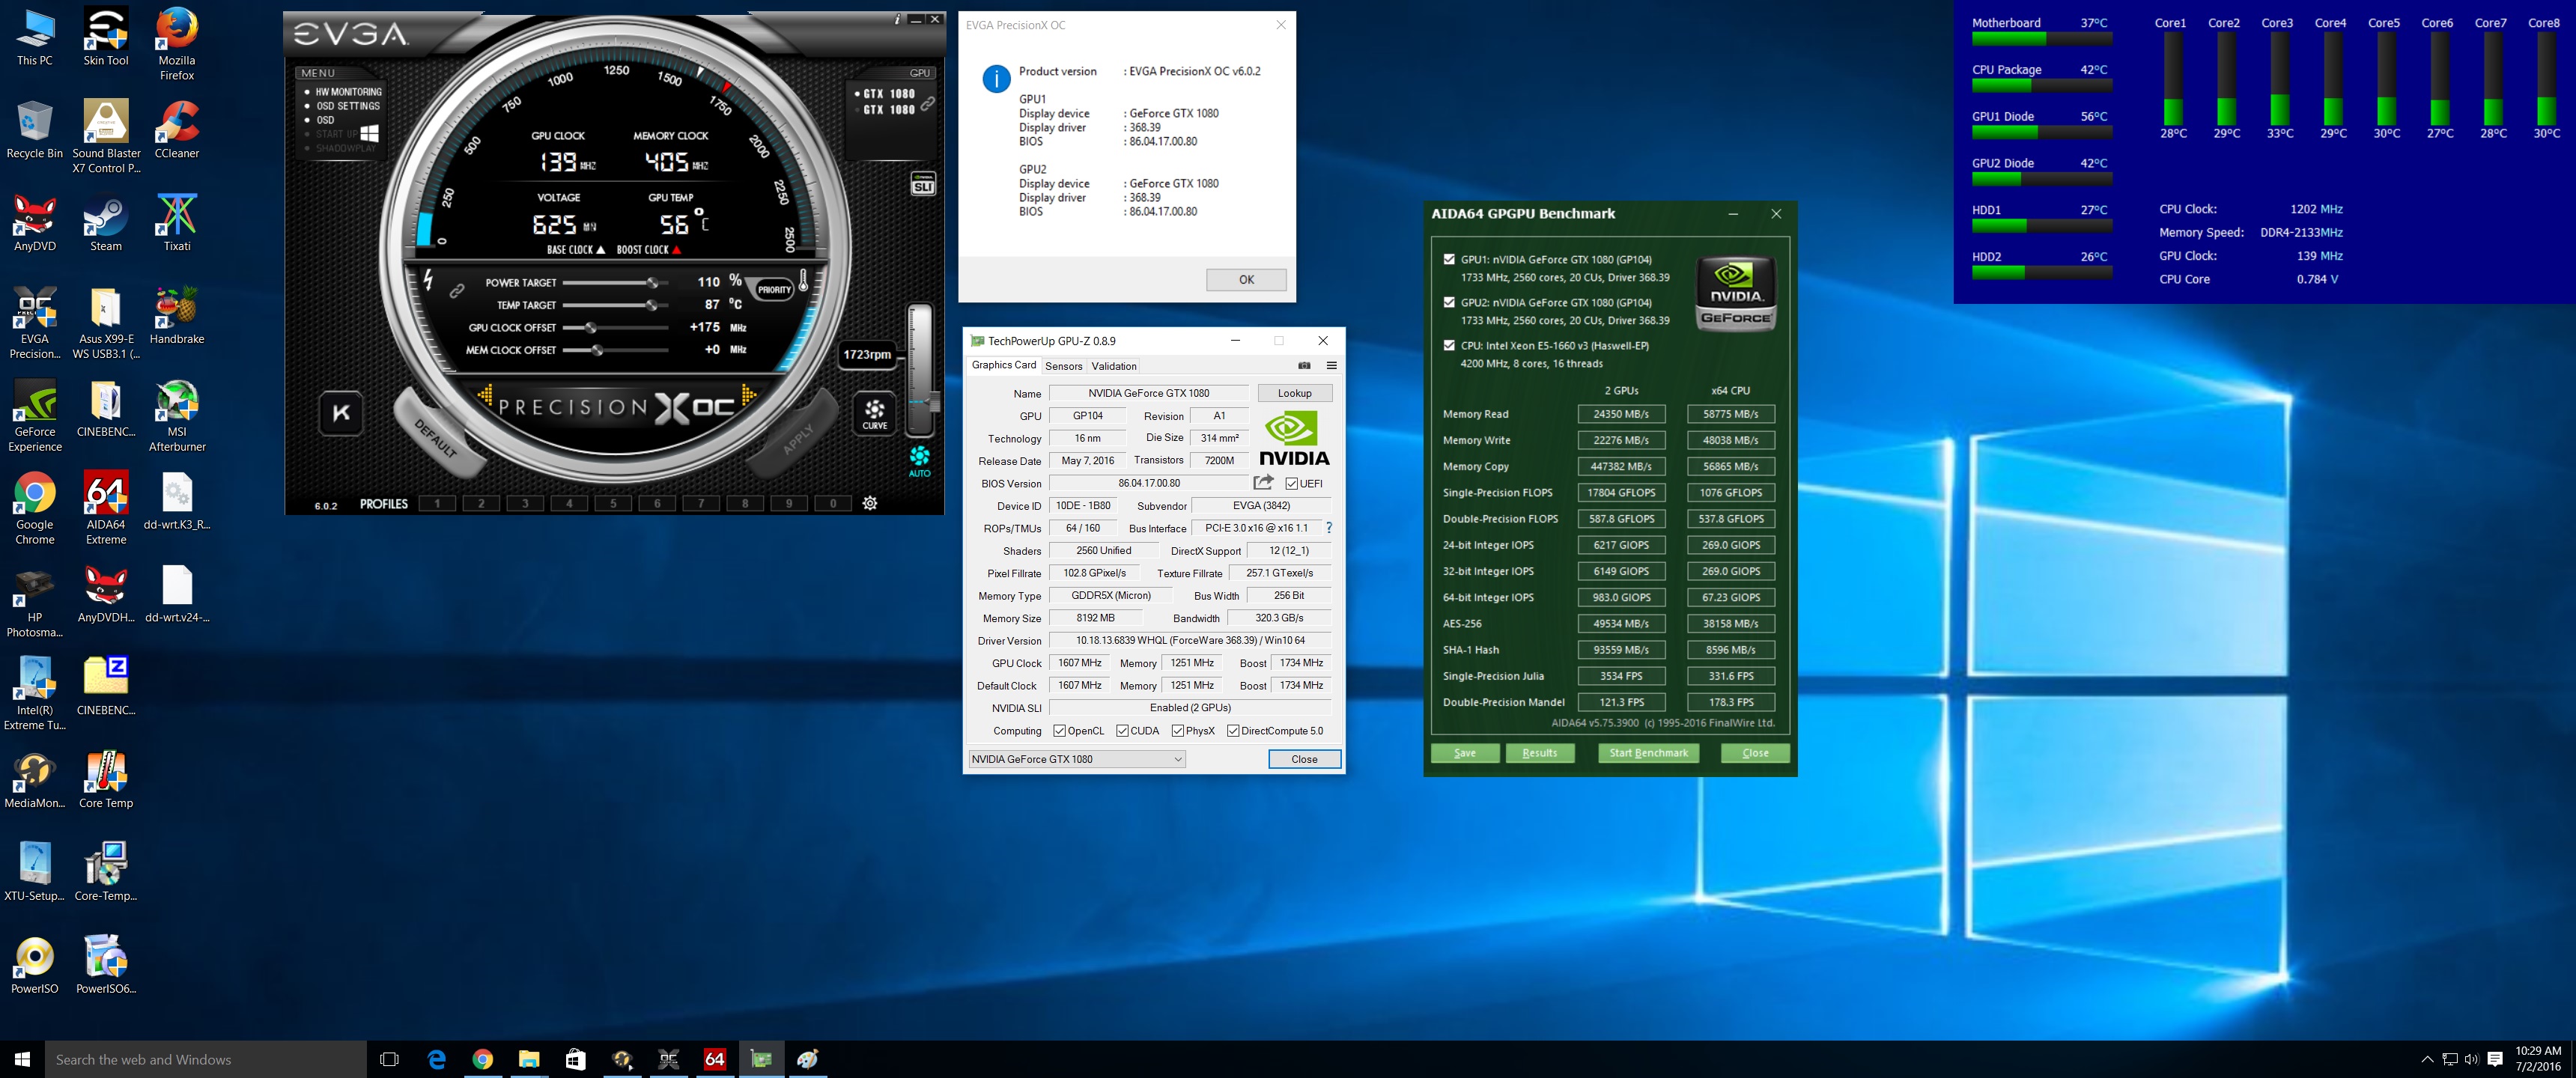Click the BASE CLOCK arrow in PrecisionX
Viewport: 2576px width, 1078px height.
coord(600,250)
